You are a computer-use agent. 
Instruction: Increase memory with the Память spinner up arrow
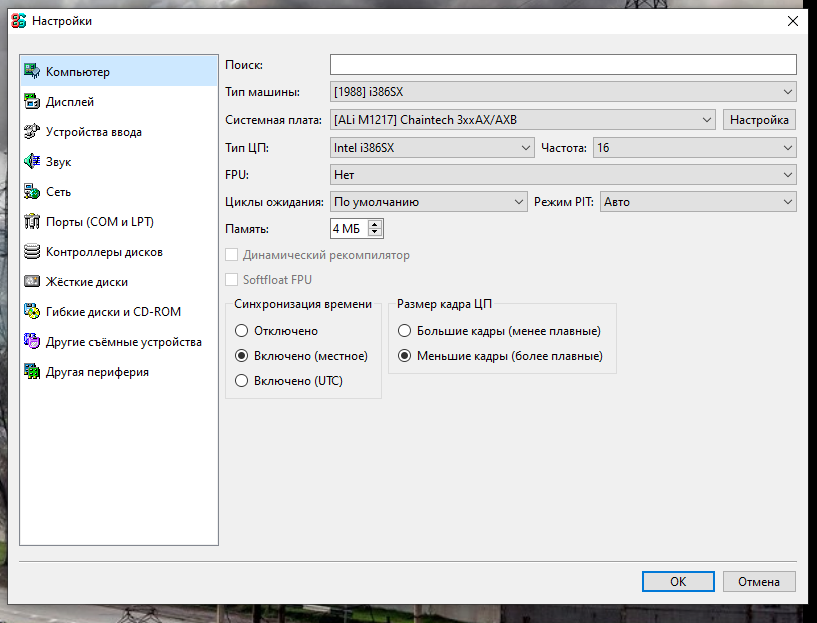coord(376,224)
